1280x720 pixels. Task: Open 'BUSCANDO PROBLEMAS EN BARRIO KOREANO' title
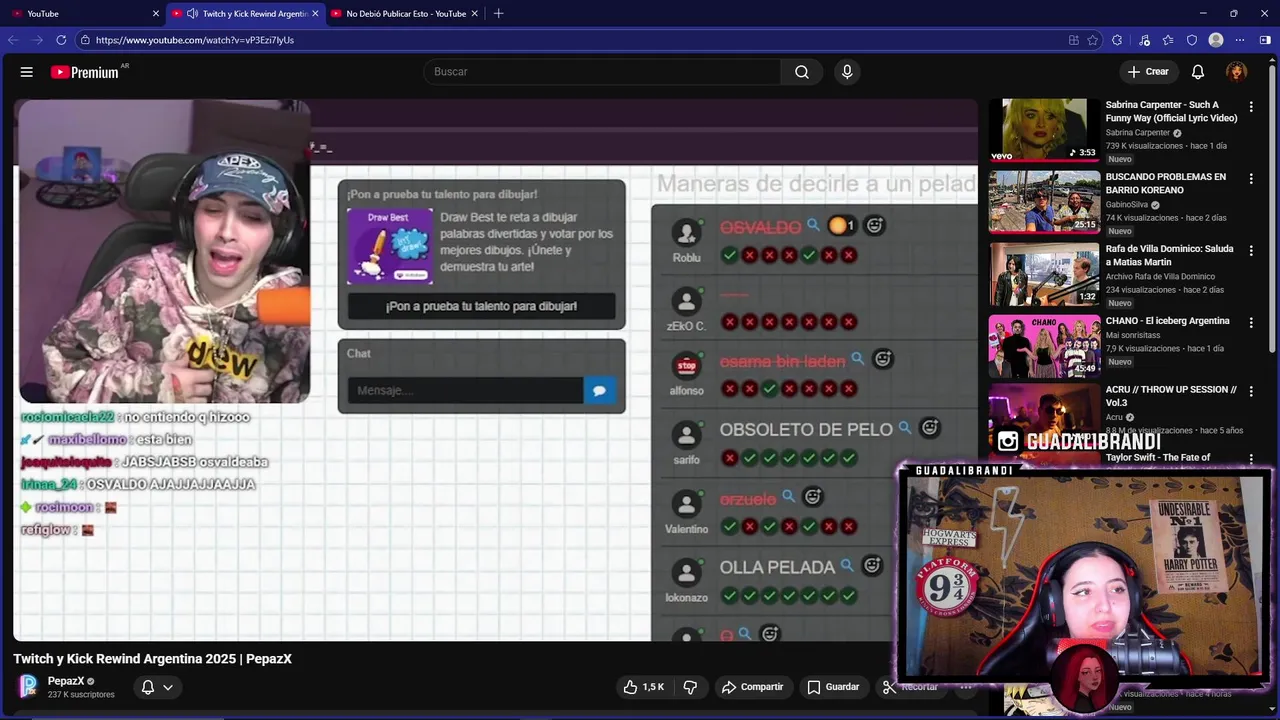[x=1165, y=183]
